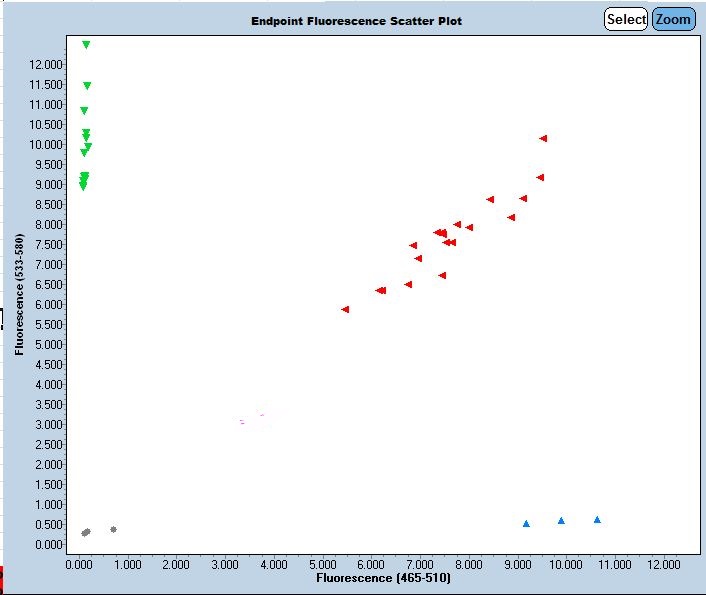Viewport: 706px width, 595px height.
Task: Select the red triangle just below the top one
Action: point(540,177)
